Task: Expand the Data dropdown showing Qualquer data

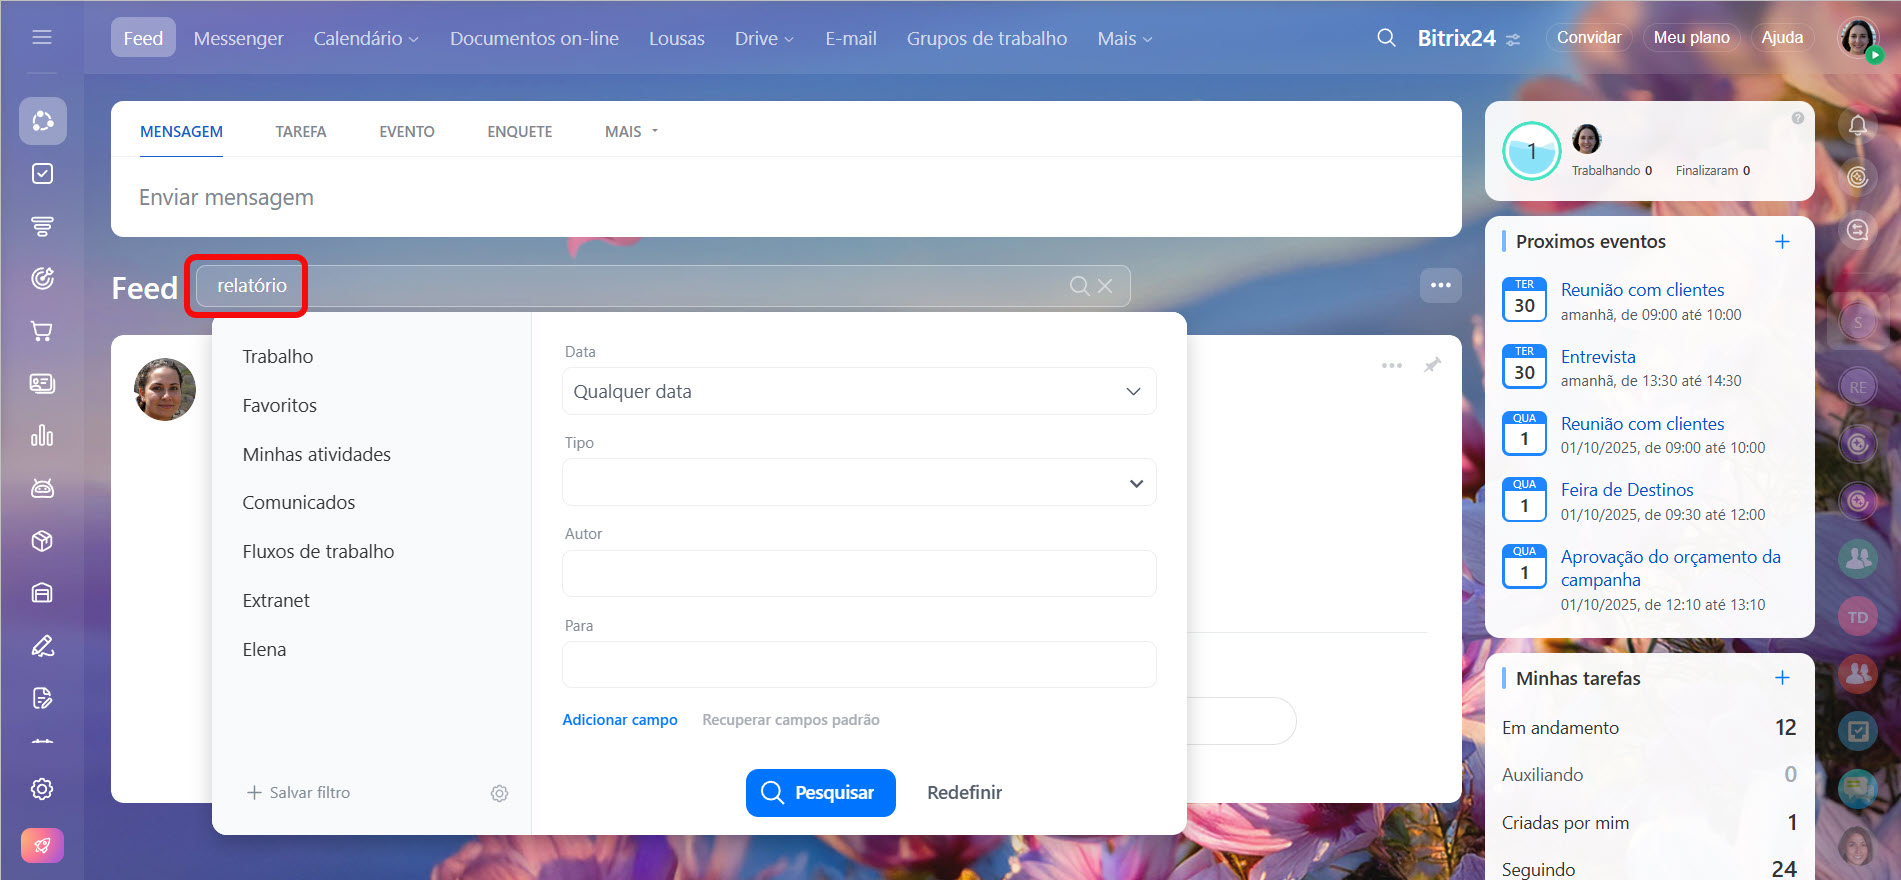Action: [x=858, y=391]
